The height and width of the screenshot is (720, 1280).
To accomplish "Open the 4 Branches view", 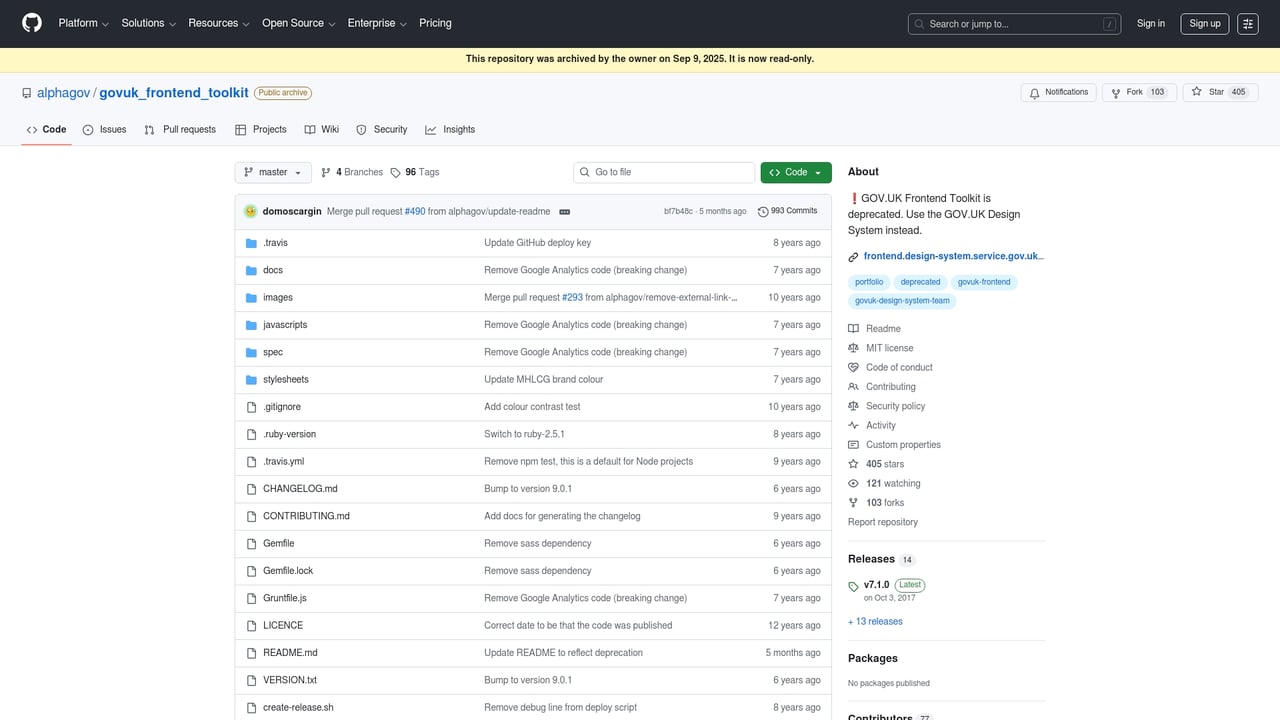I will coord(351,172).
